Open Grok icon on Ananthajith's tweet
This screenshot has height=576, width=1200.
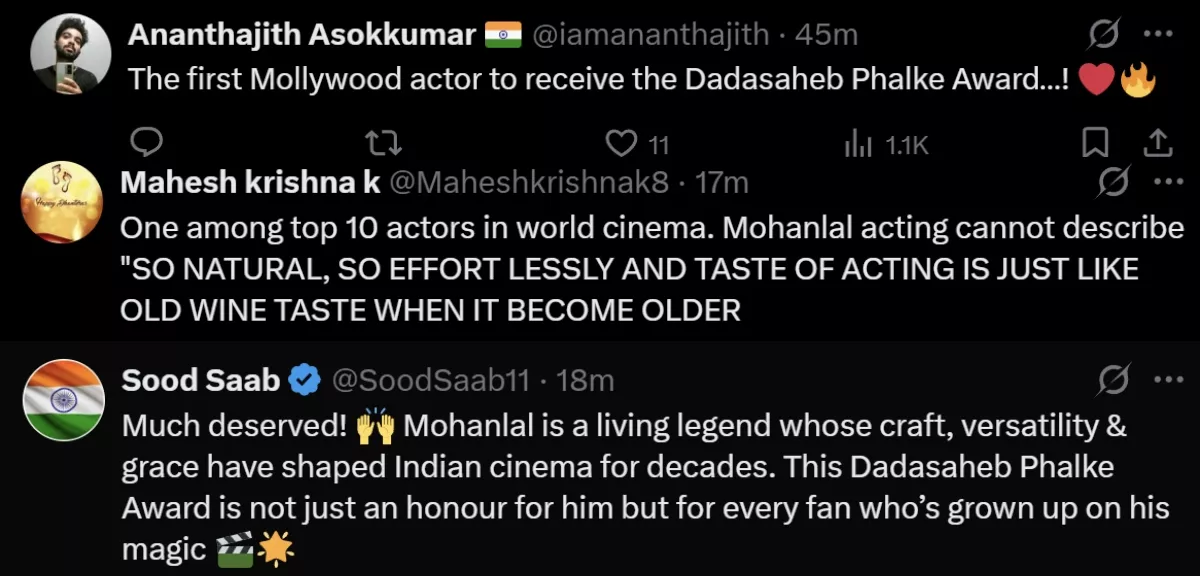tap(1104, 36)
